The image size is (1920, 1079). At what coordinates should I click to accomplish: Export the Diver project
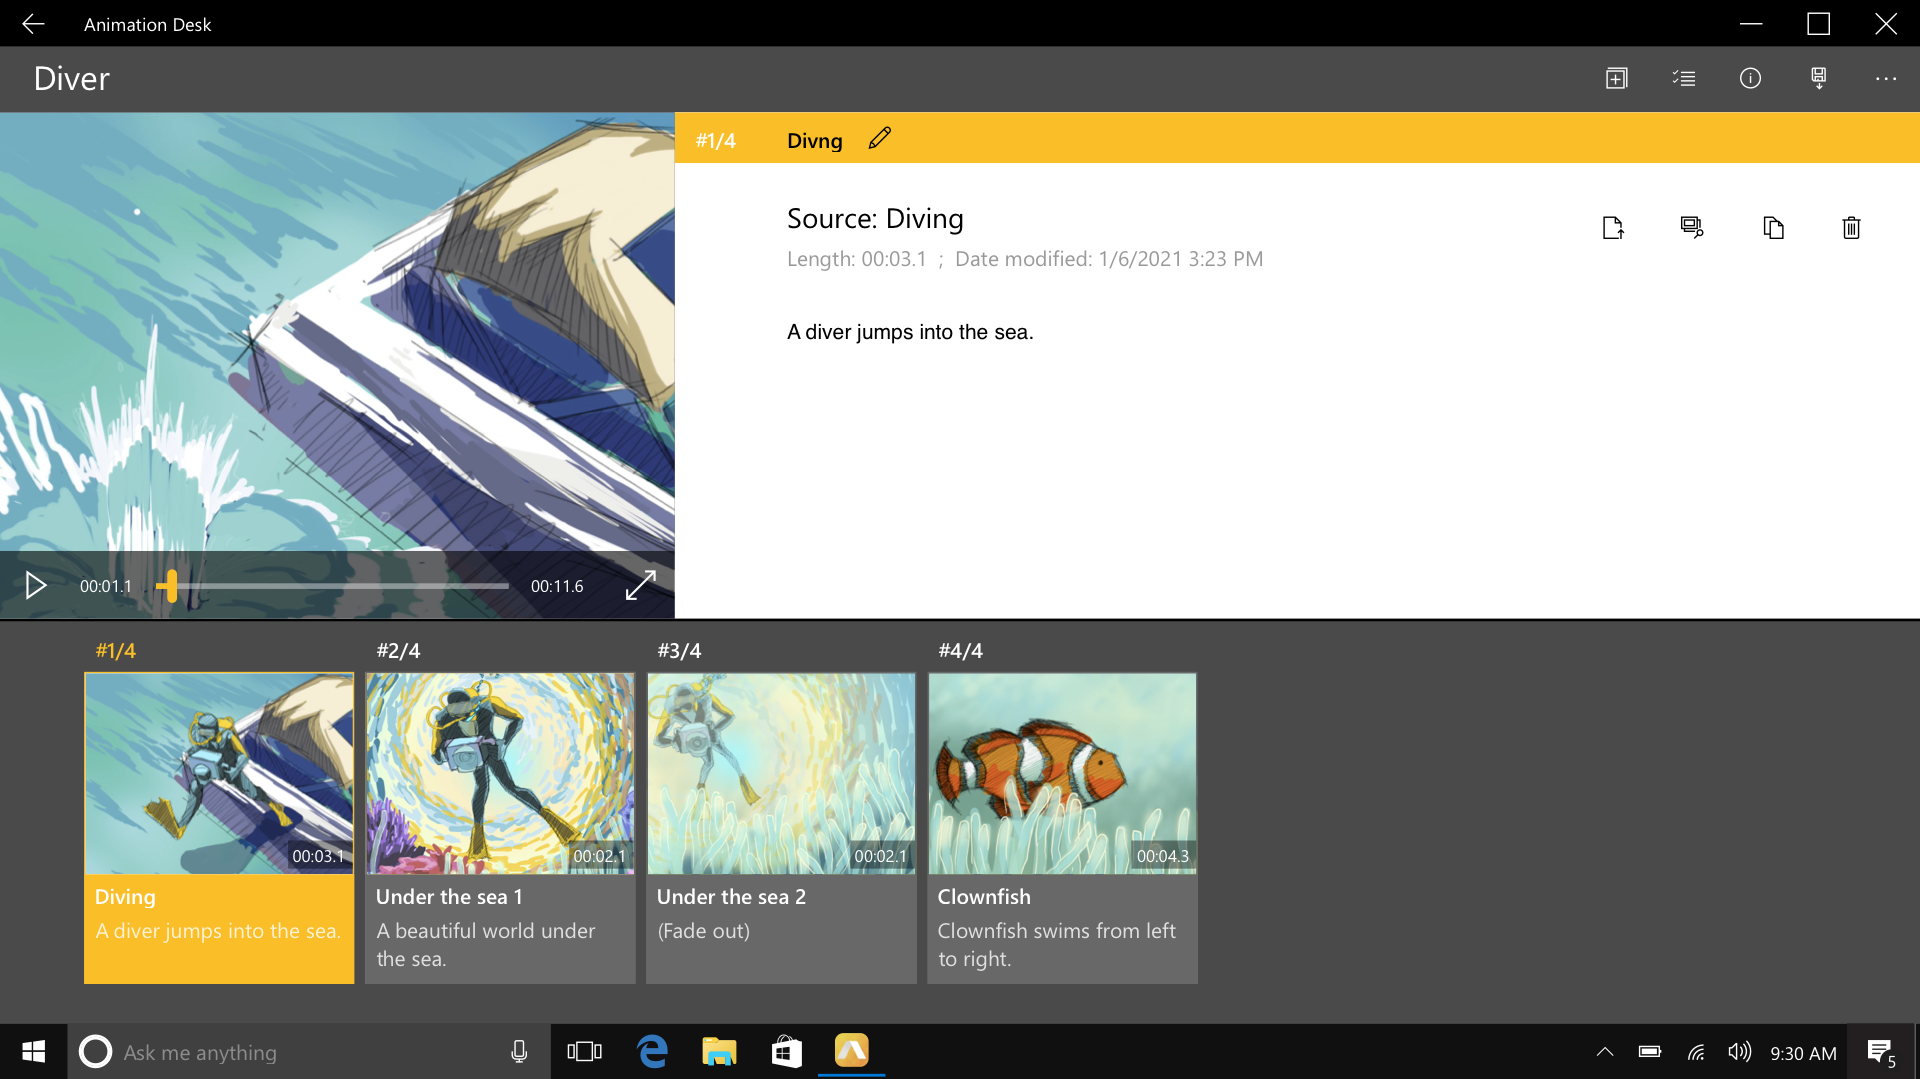coord(1819,78)
